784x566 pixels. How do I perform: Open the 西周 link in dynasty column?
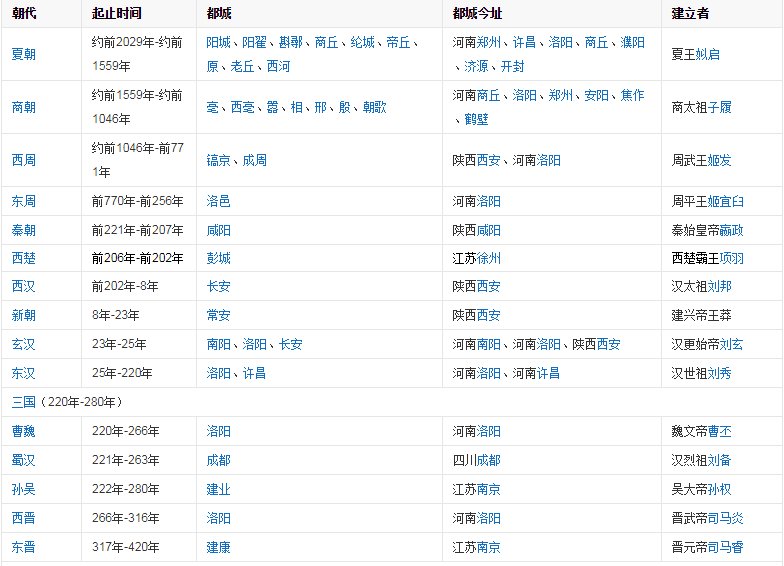click(x=24, y=160)
